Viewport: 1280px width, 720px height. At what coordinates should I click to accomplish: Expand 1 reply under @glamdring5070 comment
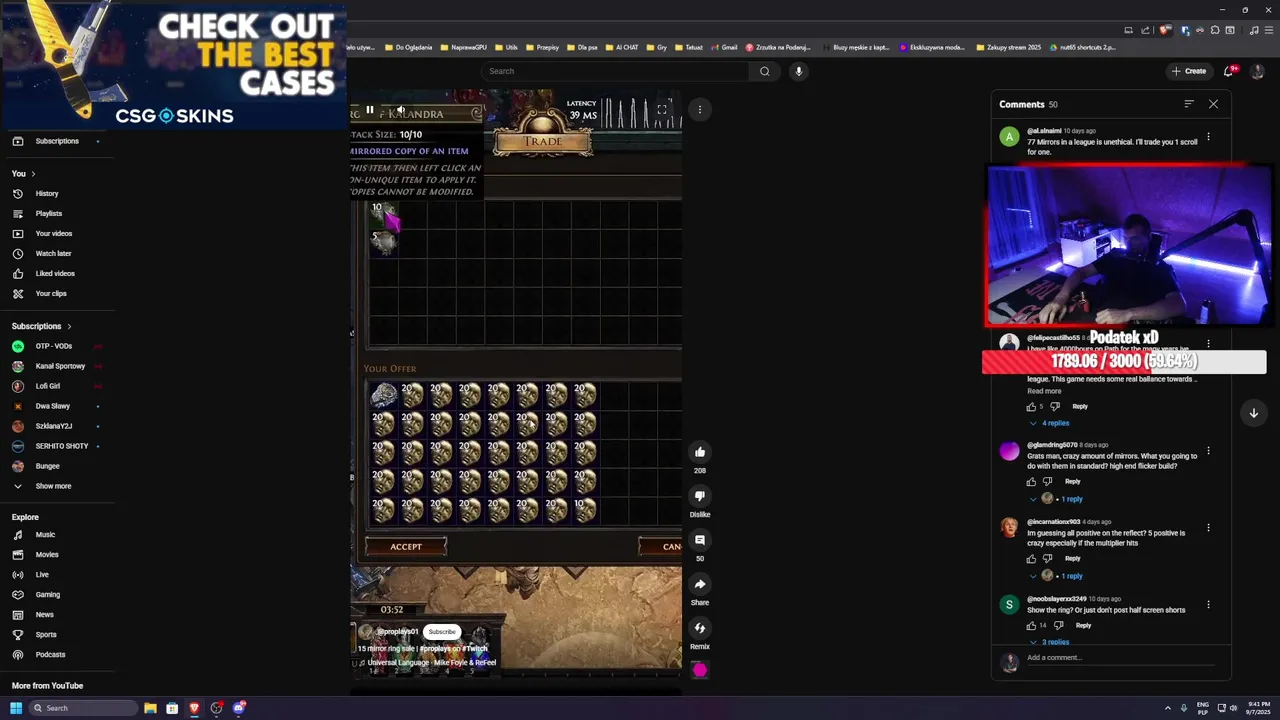point(1056,499)
